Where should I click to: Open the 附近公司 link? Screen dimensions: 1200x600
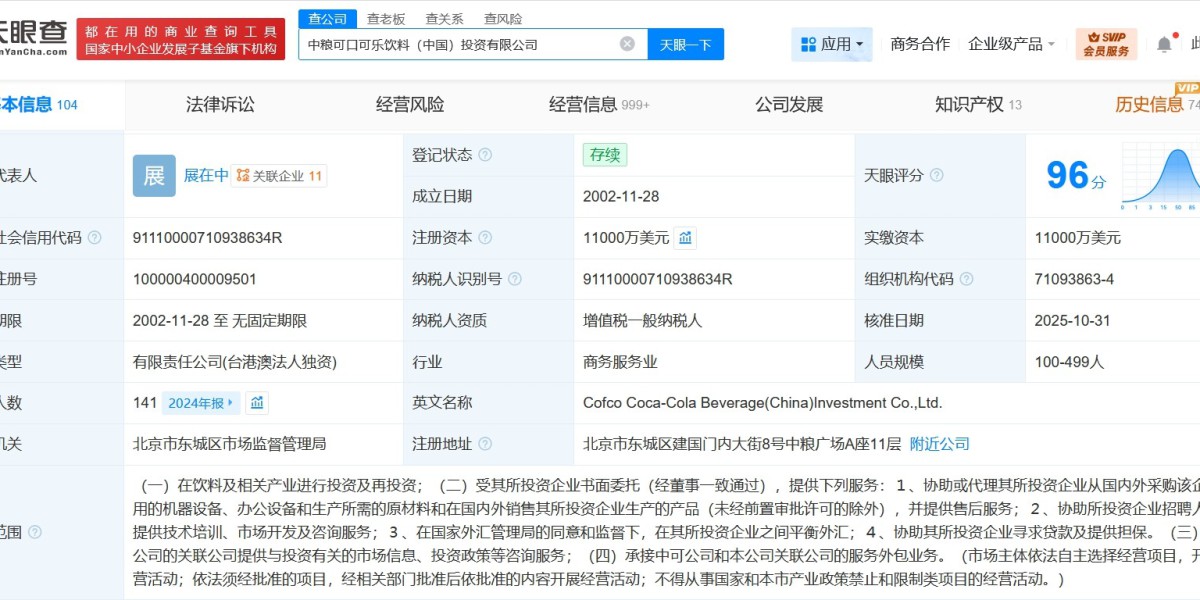939,444
